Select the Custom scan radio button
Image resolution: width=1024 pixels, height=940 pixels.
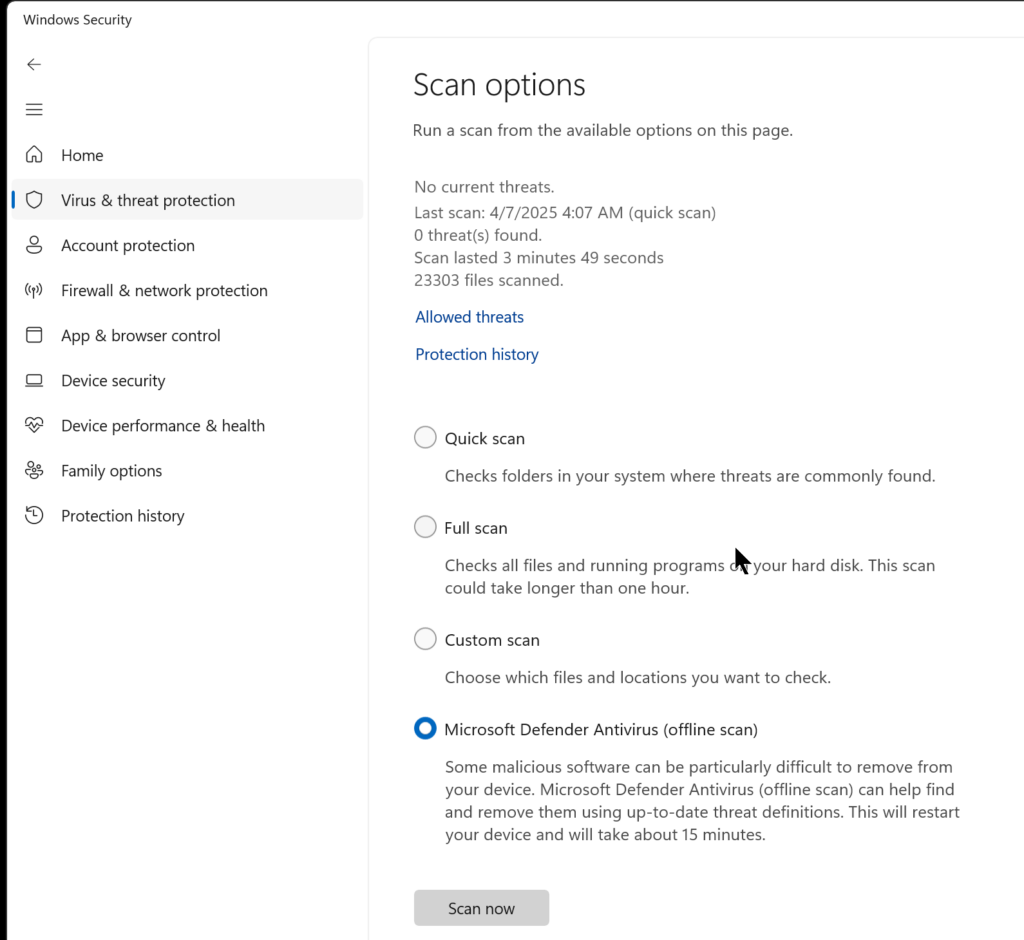(425, 639)
